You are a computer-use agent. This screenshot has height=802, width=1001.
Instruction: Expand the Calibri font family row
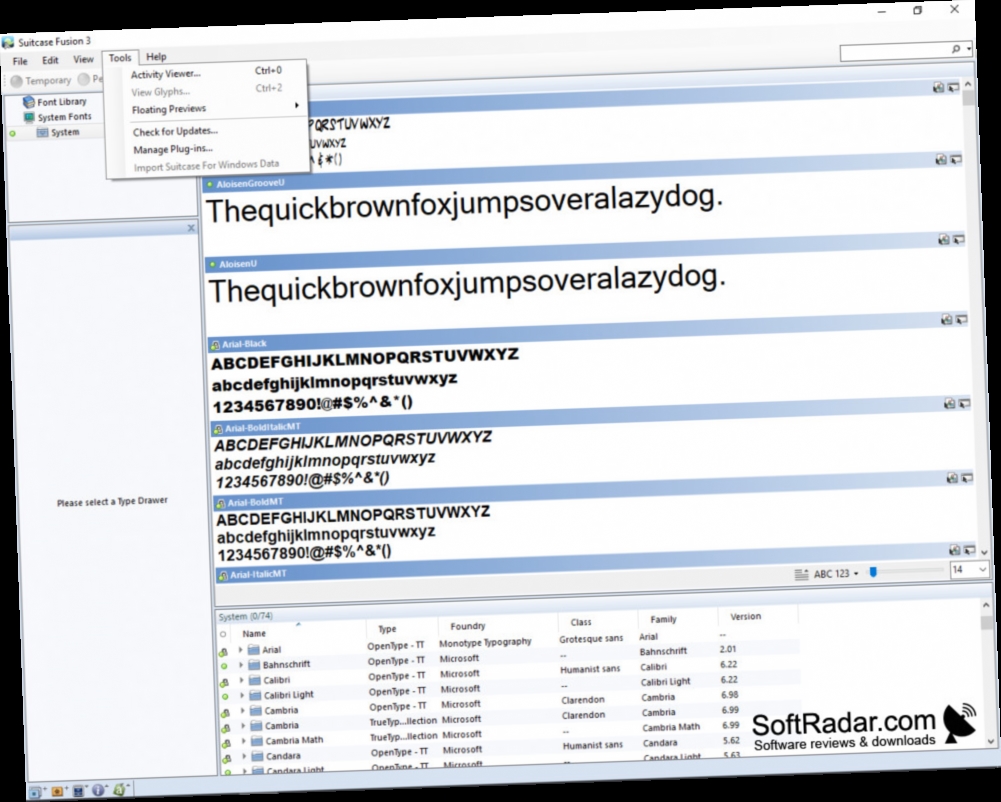[x=242, y=680]
